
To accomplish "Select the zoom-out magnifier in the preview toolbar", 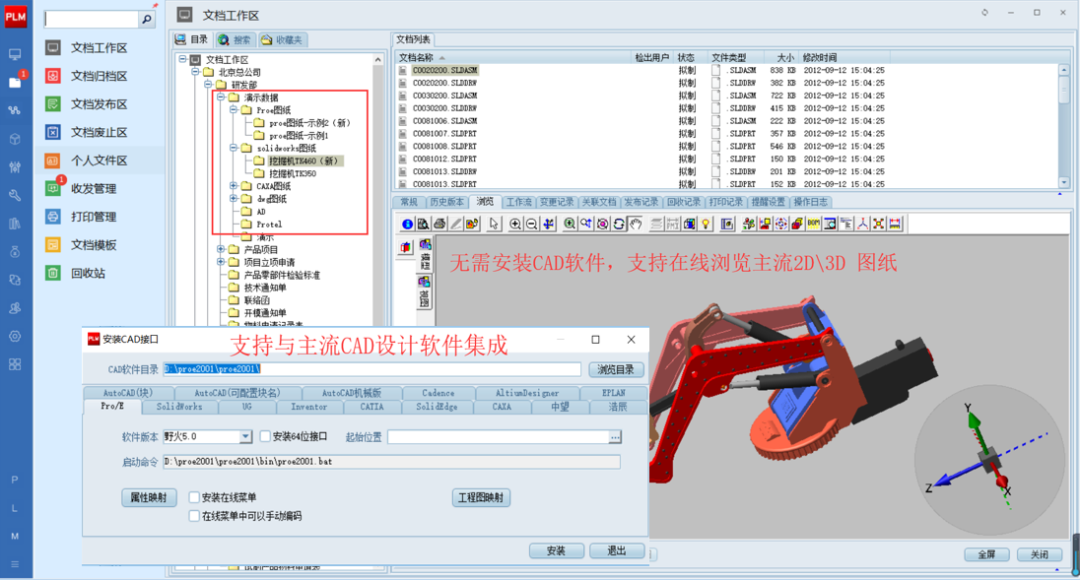I will [531, 222].
